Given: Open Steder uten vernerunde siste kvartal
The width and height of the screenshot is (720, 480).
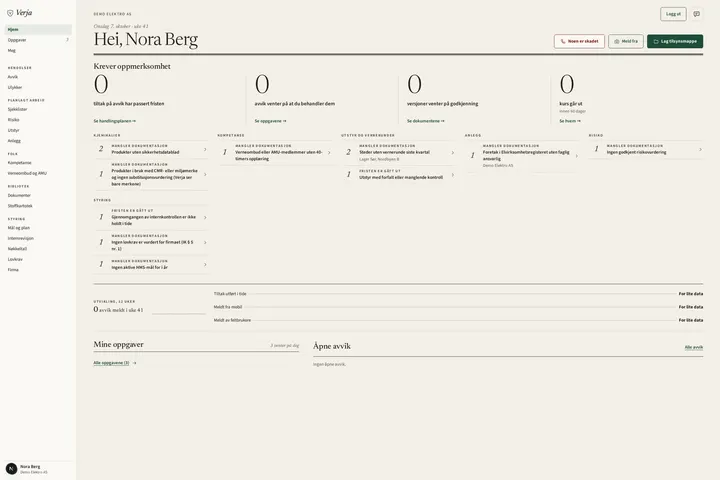Looking at the screenshot, I should (399, 152).
